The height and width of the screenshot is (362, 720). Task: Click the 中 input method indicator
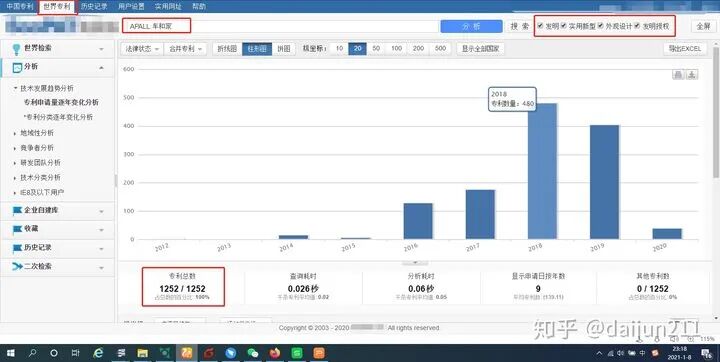pyautogui.click(x=642, y=353)
